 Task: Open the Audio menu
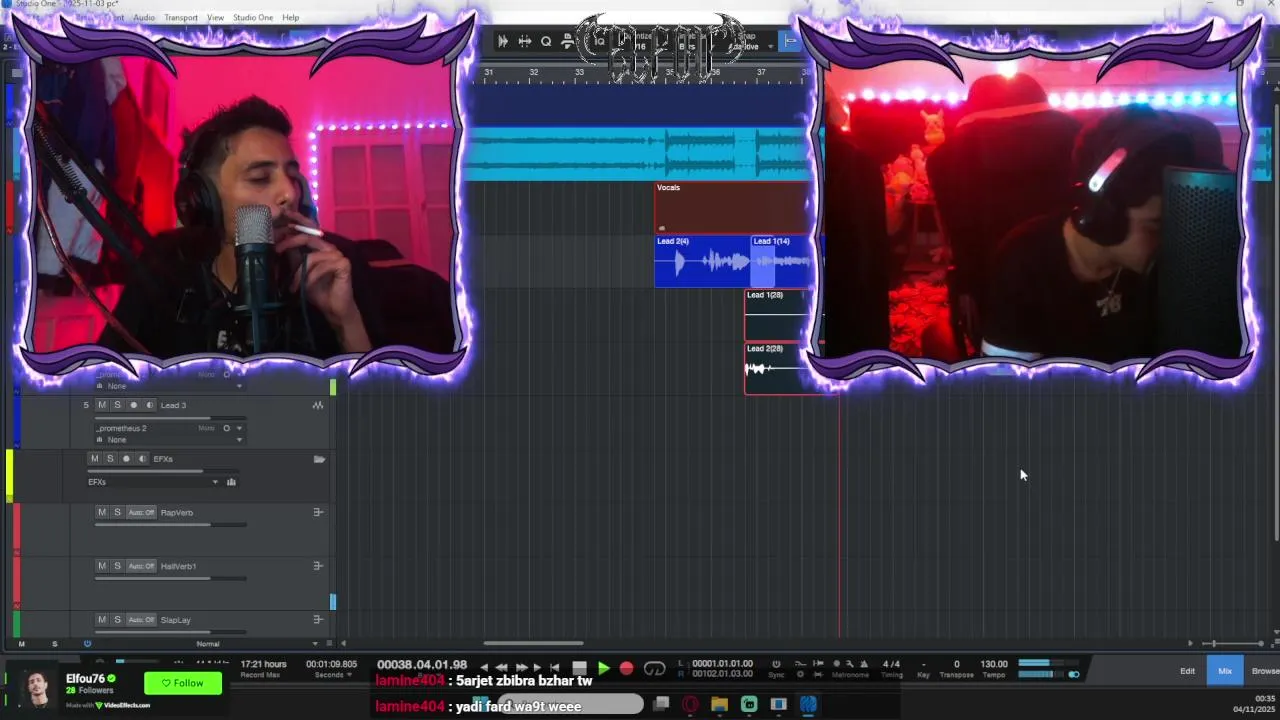[144, 18]
